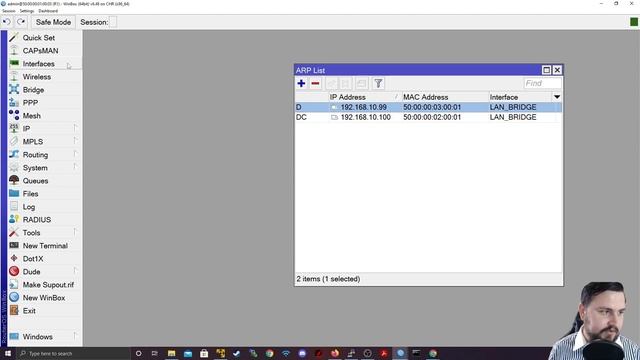Maximize the ARP List window
The width and height of the screenshot is (640, 360).
coord(546,70)
